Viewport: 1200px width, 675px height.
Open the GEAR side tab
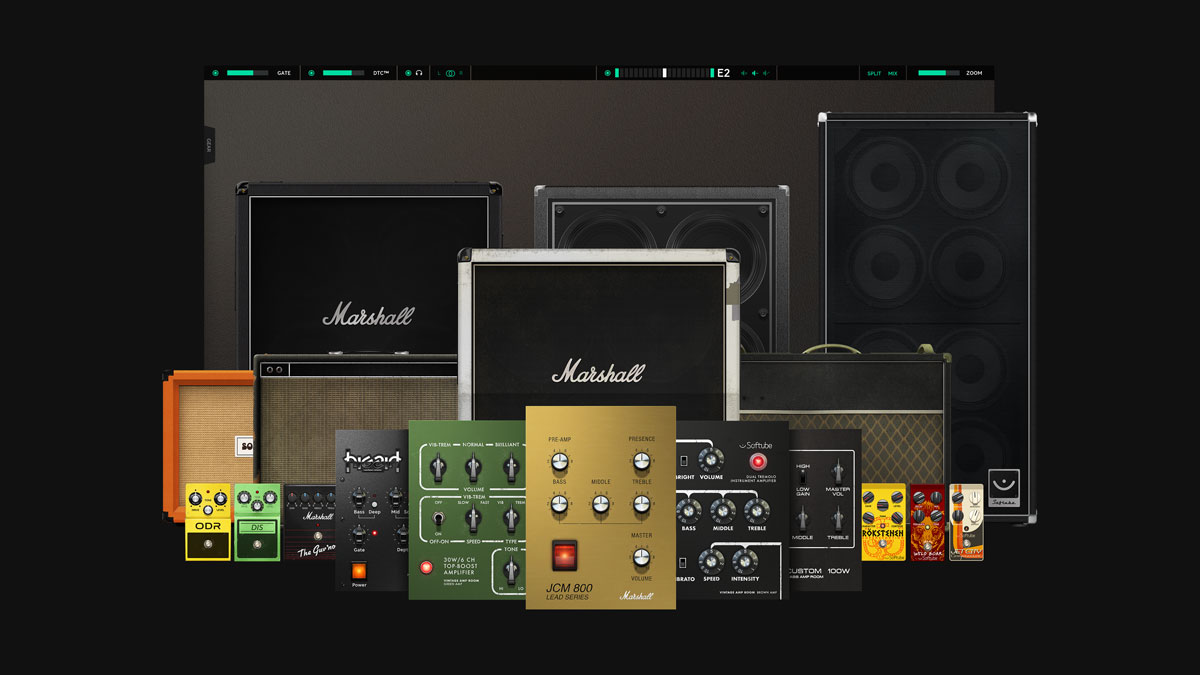tap(209, 144)
